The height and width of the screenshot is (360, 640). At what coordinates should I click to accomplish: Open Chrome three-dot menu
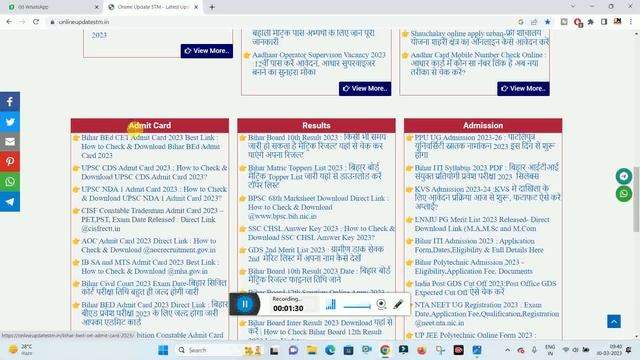coord(631,22)
